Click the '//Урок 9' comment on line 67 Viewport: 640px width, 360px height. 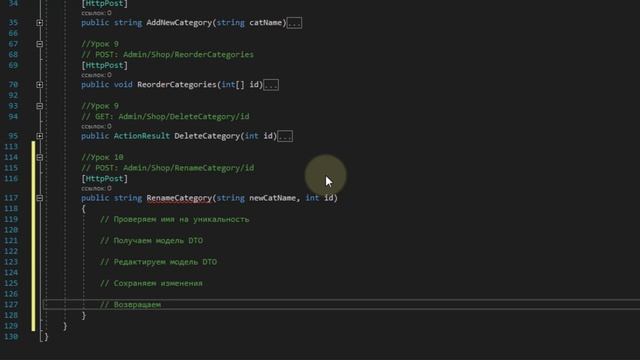[100, 44]
